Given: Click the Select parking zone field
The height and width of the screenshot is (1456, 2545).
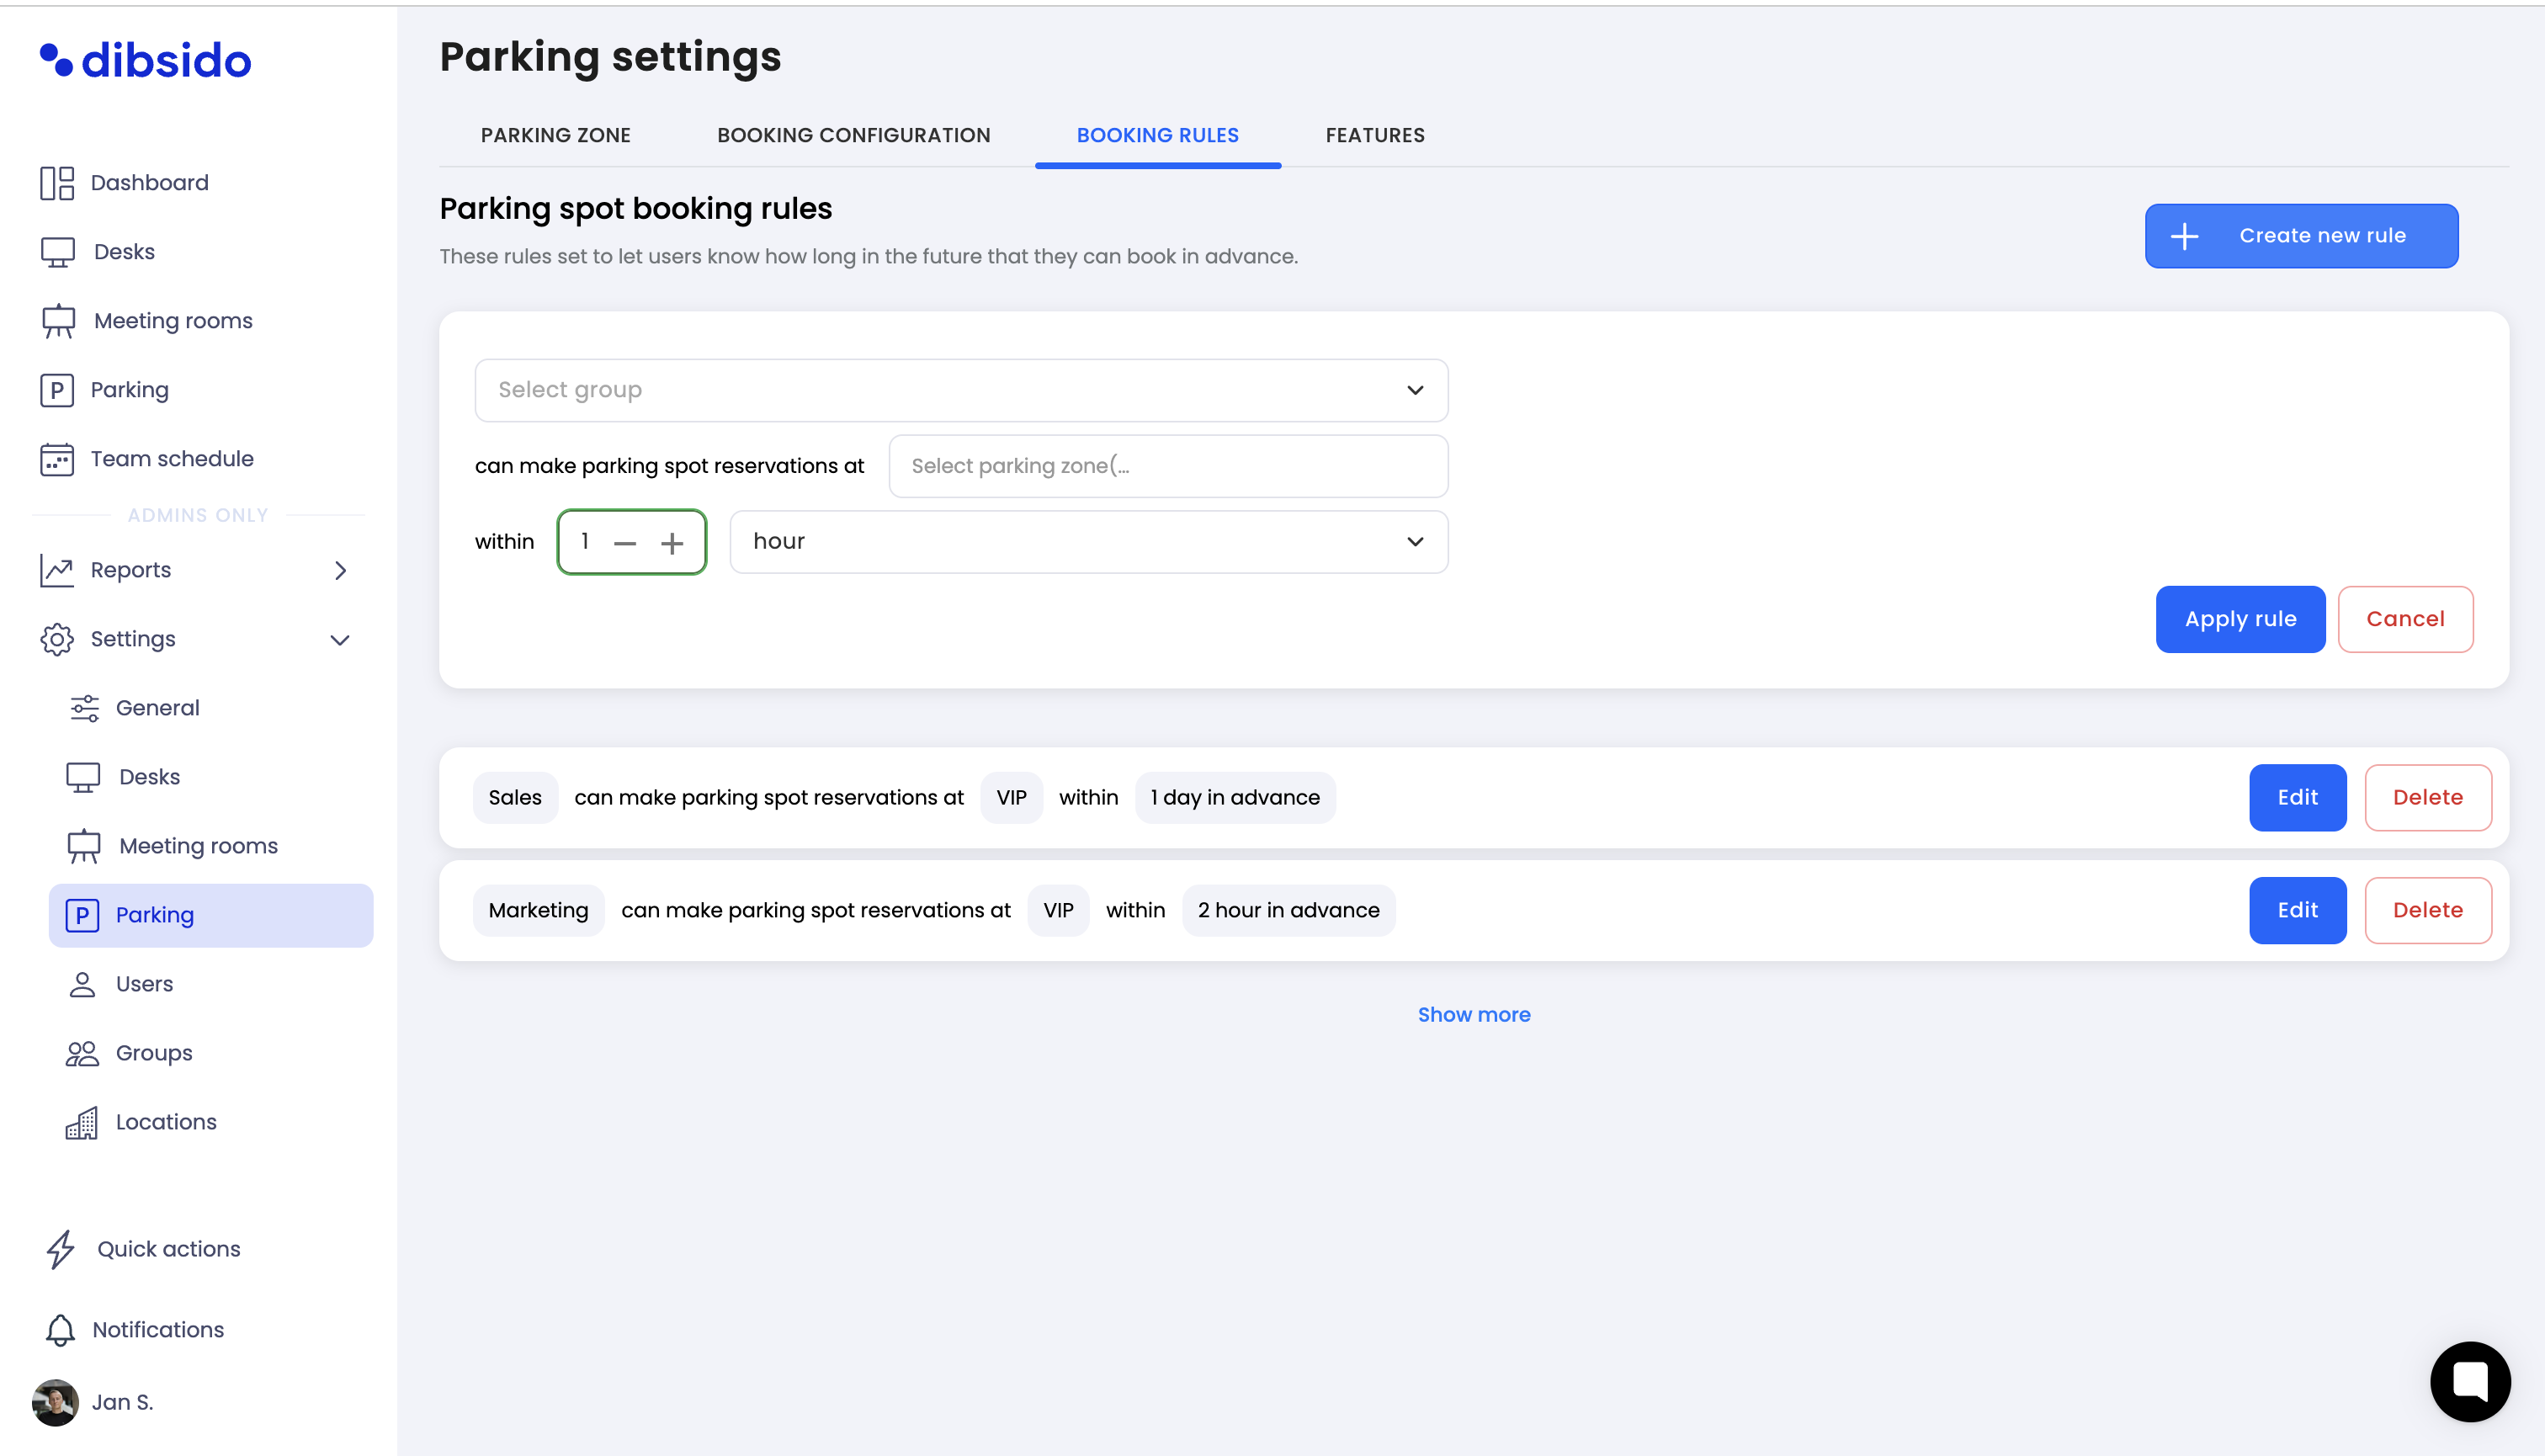Looking at the screenshot, I should 1167,466.
